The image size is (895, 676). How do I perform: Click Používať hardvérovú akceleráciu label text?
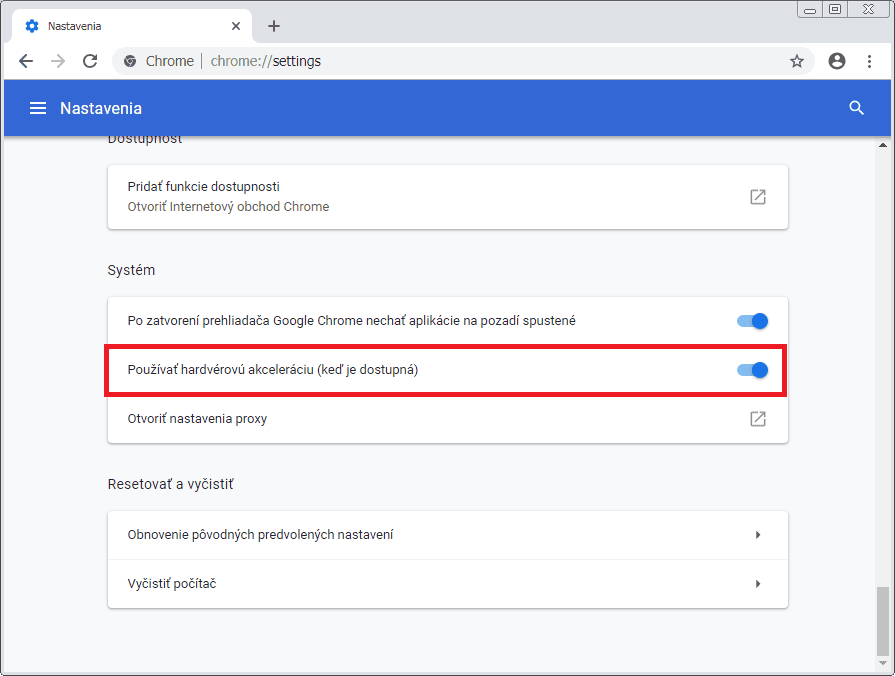click(x=273, y=370)
